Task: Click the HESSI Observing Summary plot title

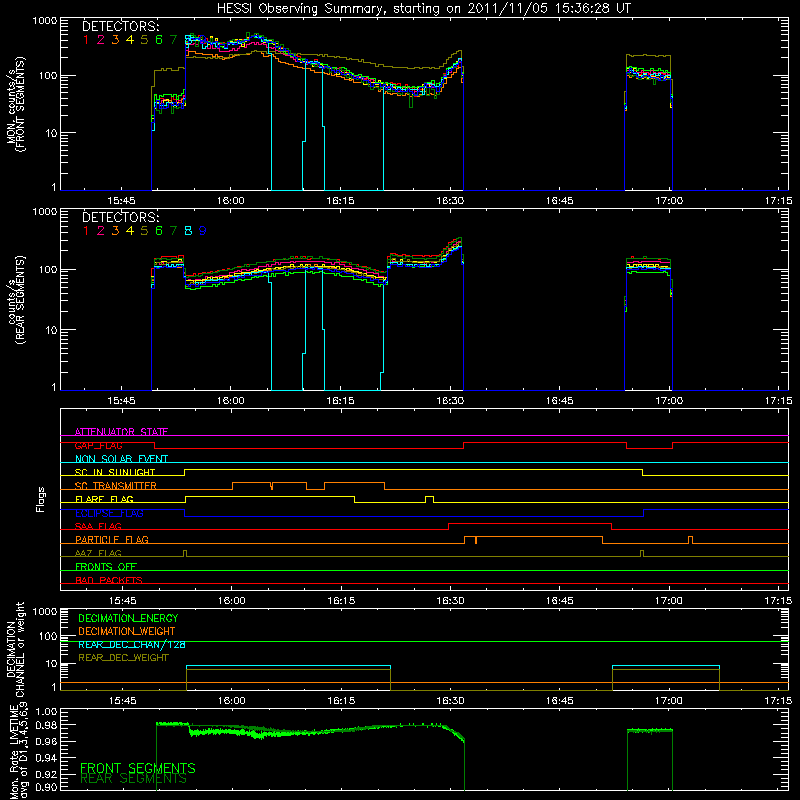Action: [x=423, y=9]
